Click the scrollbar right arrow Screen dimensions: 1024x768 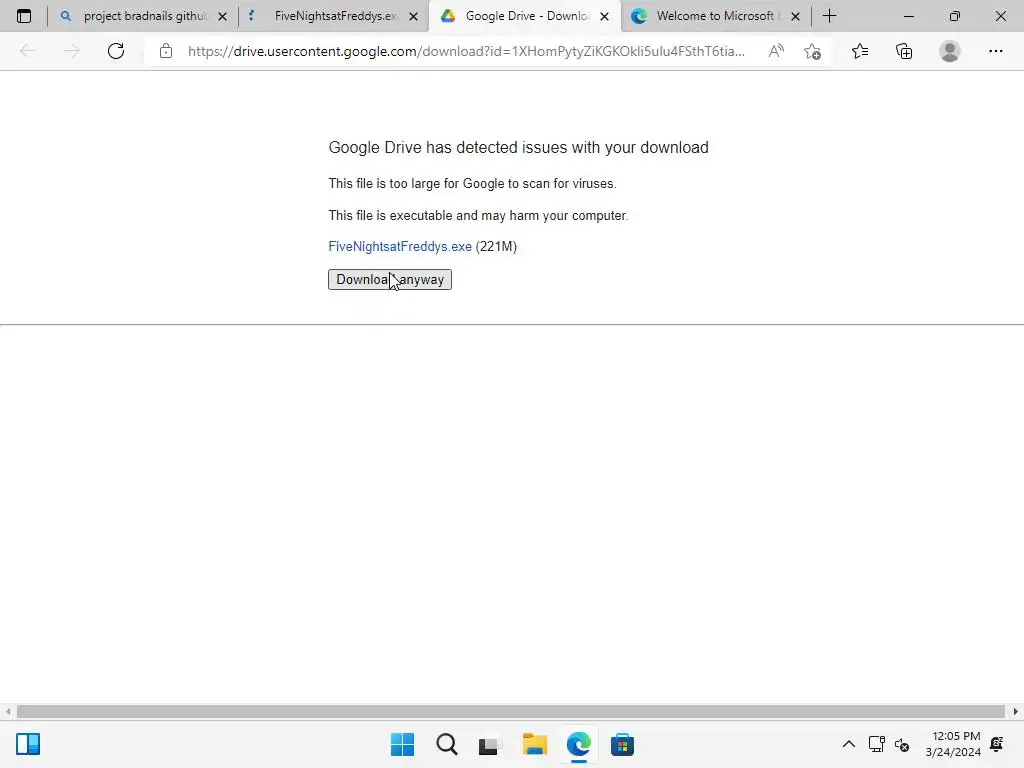(x=1016, y=711)
